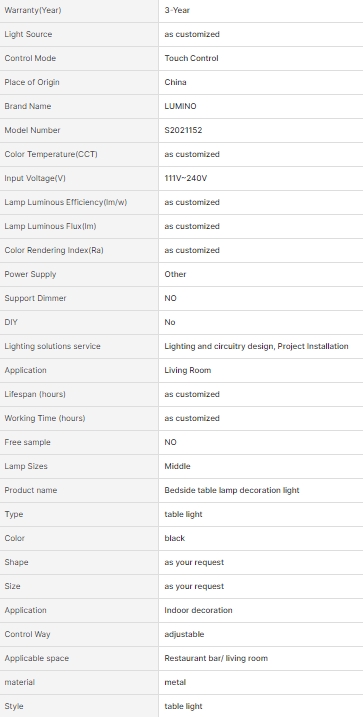Screen dimensions: 363x717
Task: Select the Indoor decoration value
Action: tap(198, 610)
